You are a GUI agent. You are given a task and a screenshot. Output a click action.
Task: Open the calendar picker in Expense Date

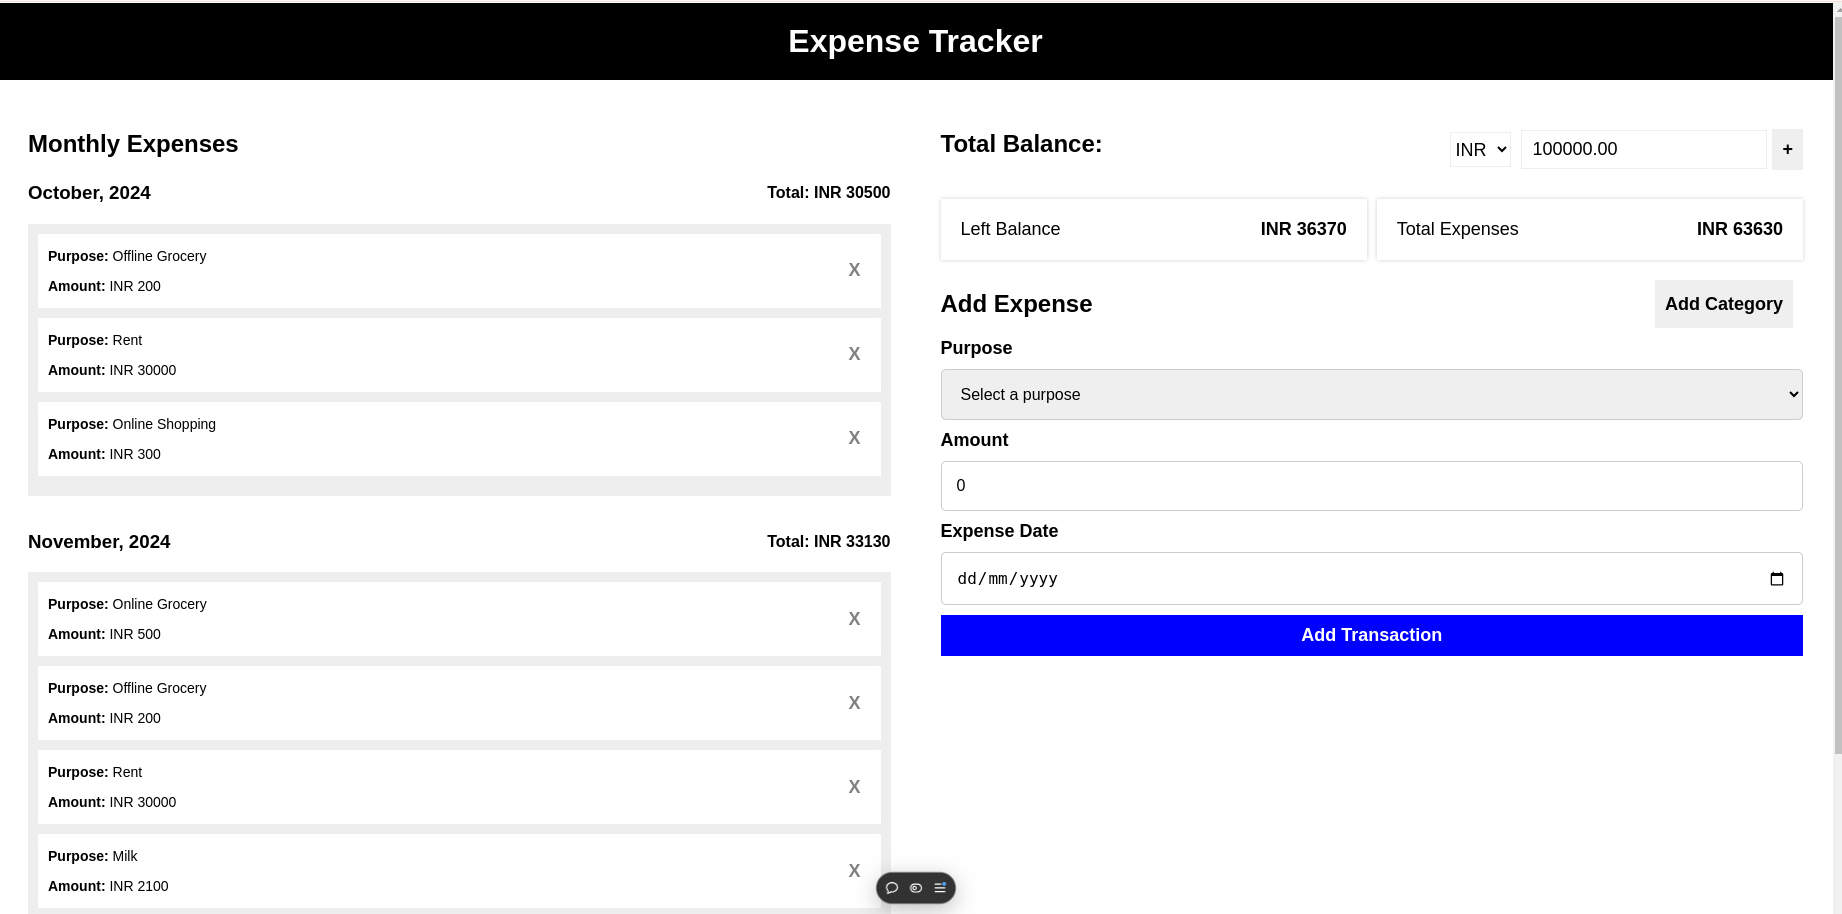tap(1776, 579)
